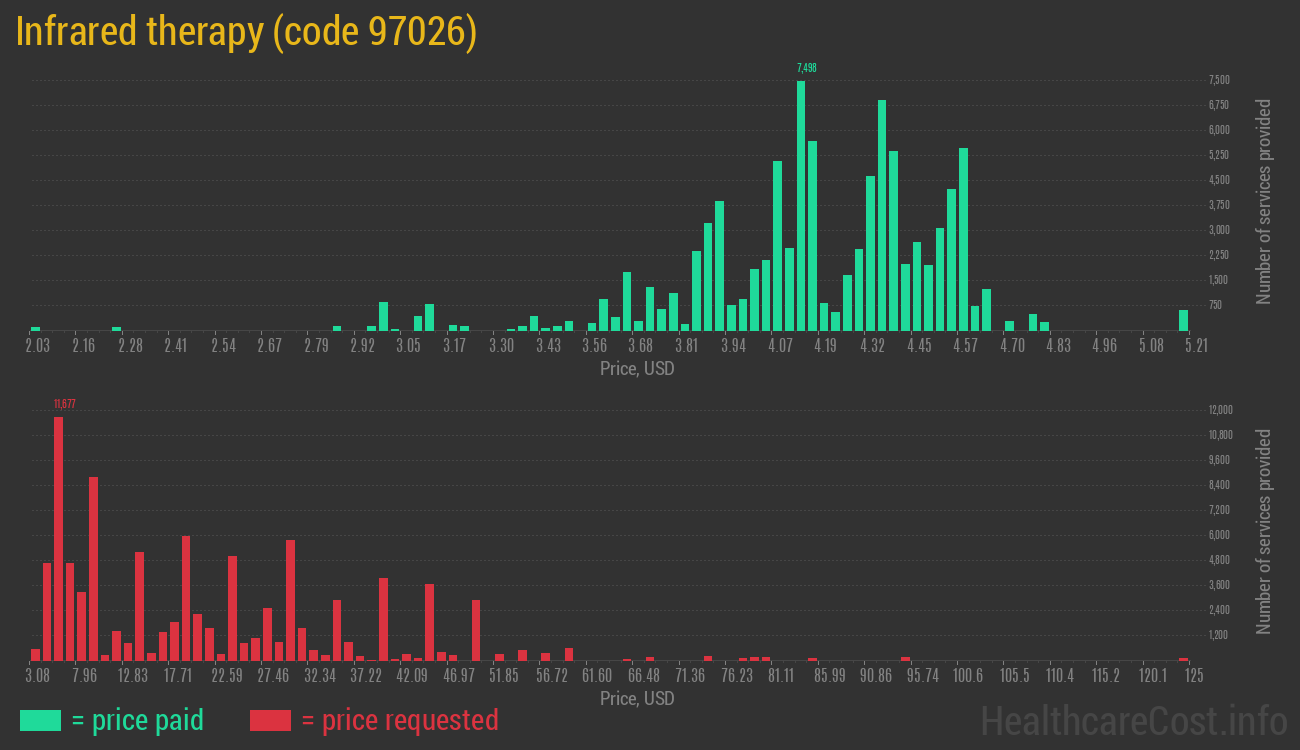
Task: Click the green 'price paid' legend swatch
Action: coord(40,720)
